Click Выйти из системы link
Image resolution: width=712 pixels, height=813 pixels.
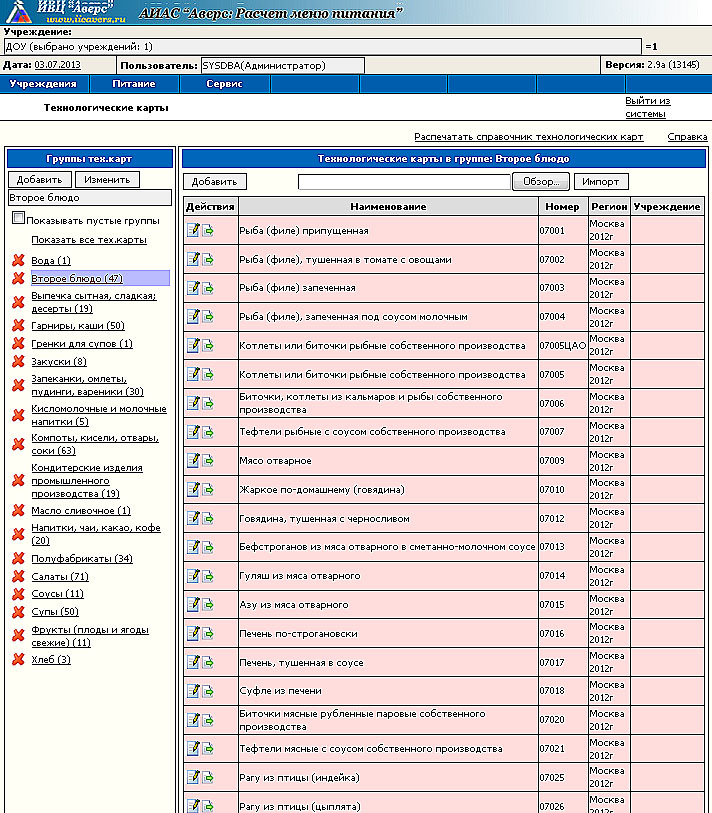[647, 107]
